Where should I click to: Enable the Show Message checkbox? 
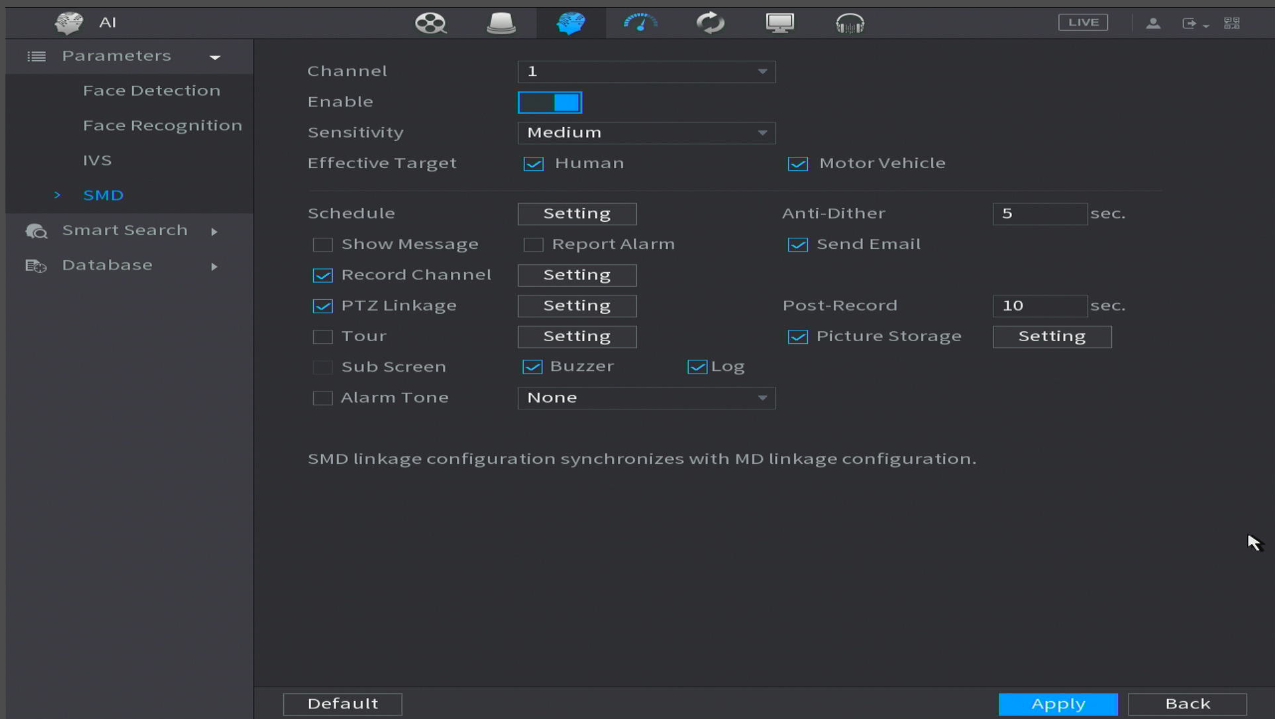[x=322, y=245]
